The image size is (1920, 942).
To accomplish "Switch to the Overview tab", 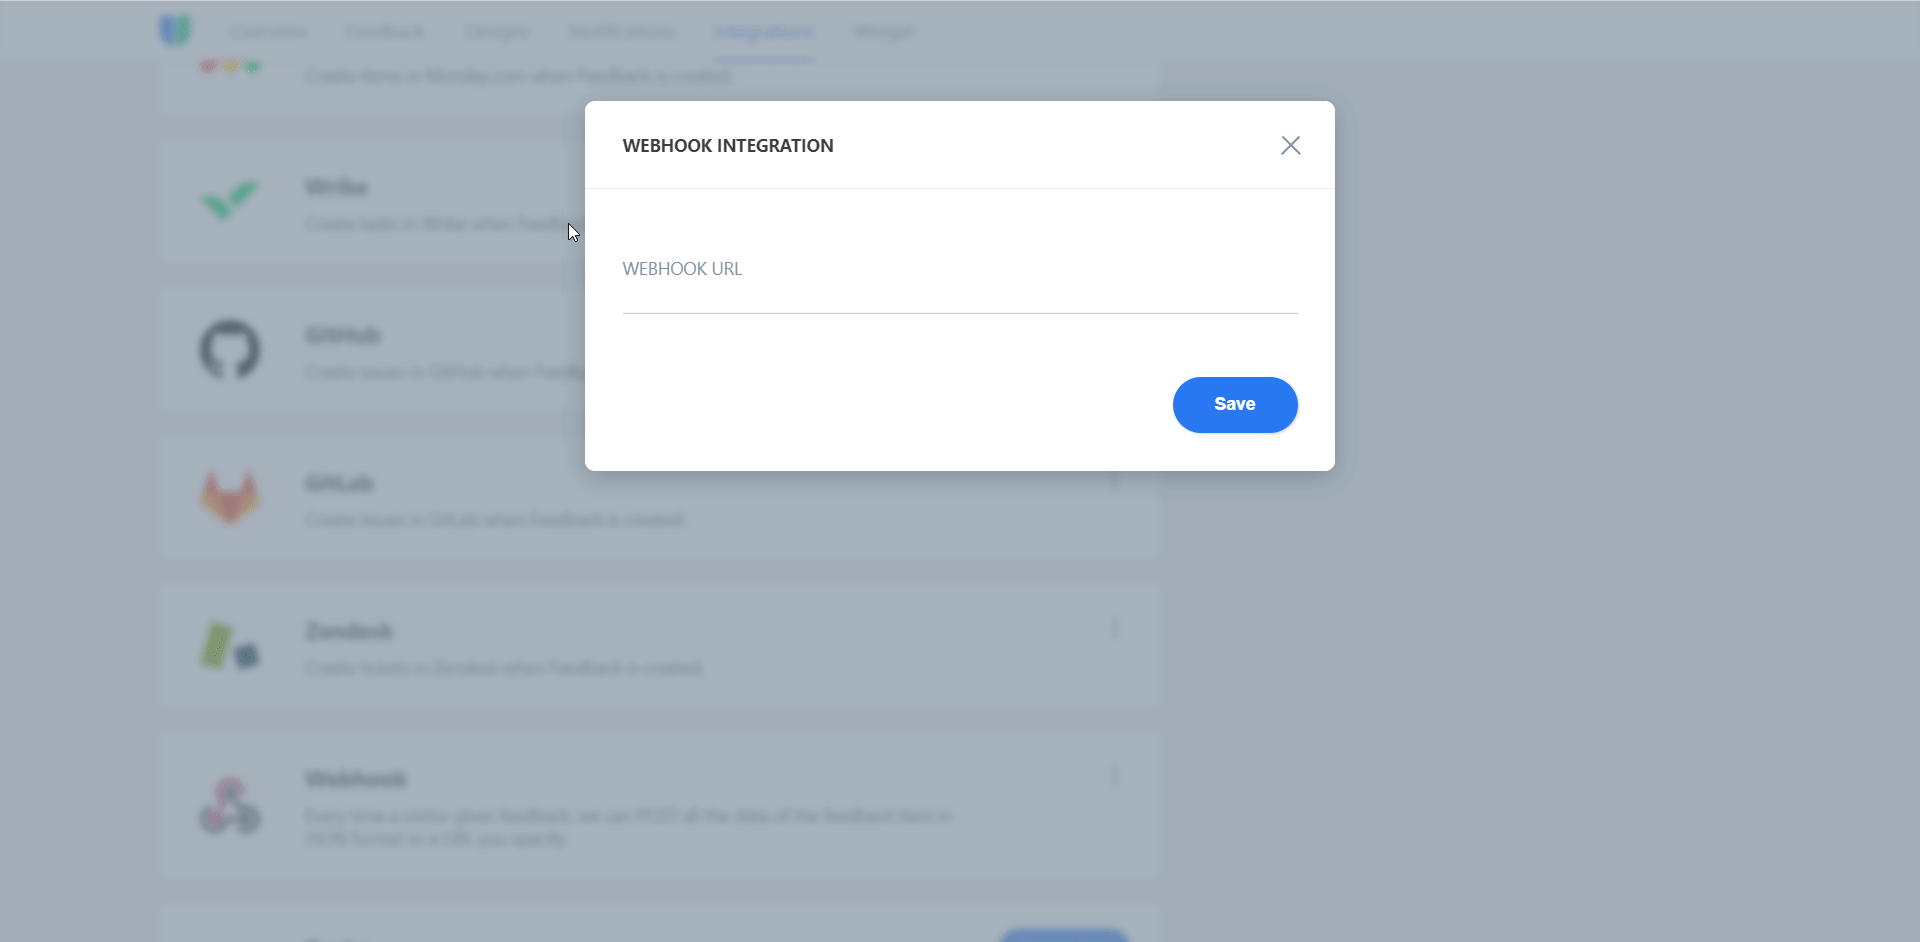I will [268, 32].
